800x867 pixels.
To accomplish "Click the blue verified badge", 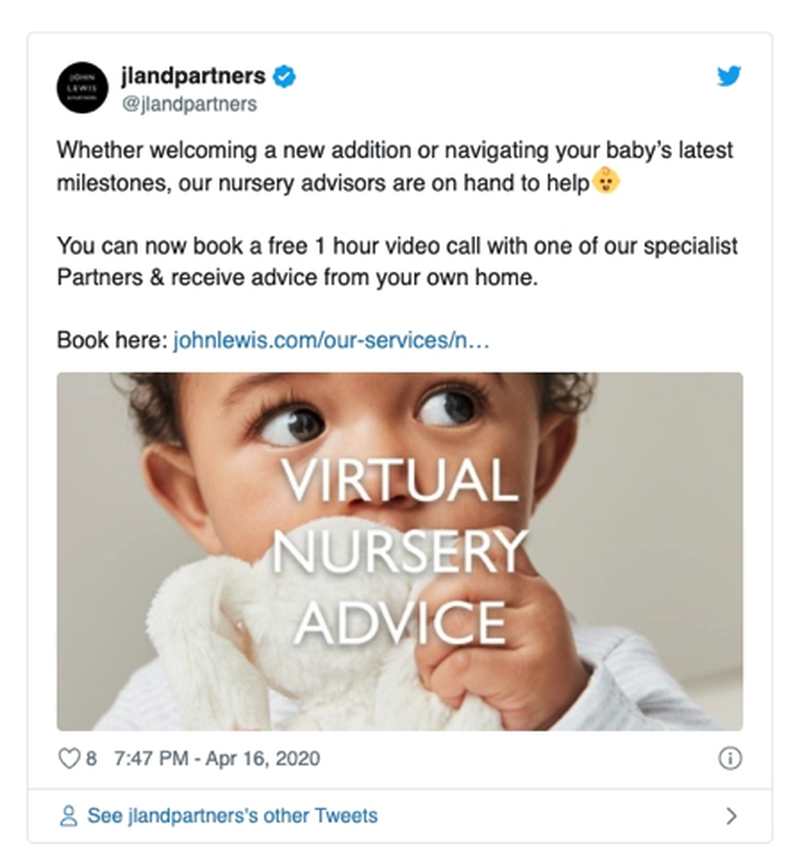I will (x=285, y=76).
